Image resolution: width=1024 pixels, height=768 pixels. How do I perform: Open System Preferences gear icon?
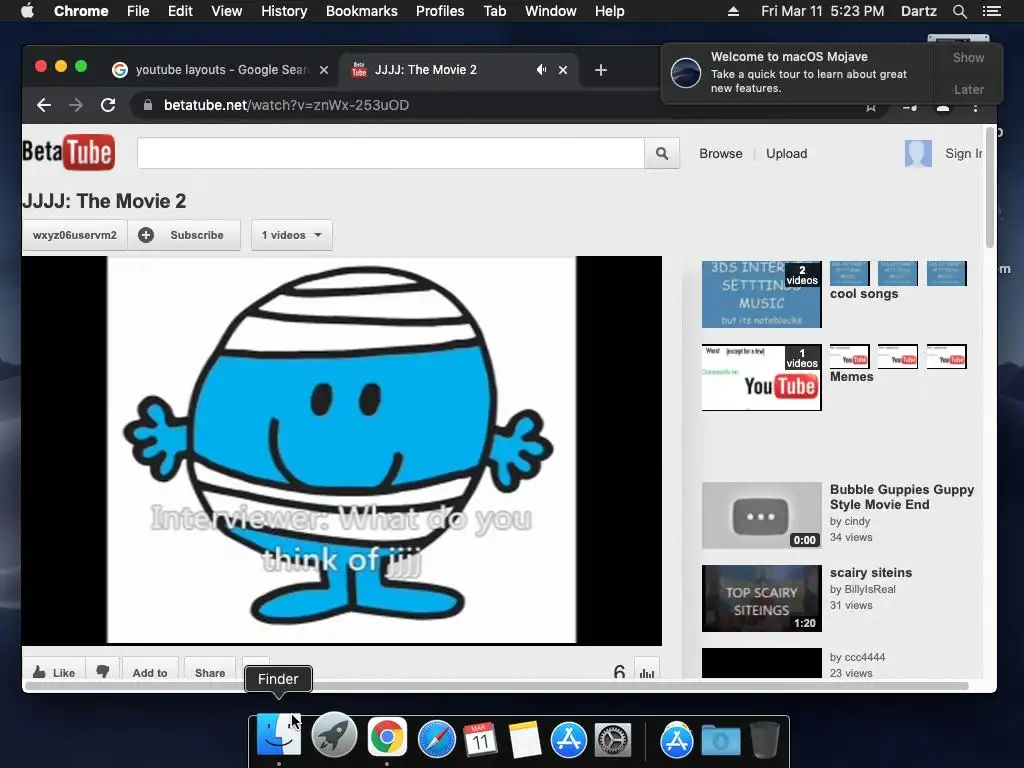pos(613,739)
